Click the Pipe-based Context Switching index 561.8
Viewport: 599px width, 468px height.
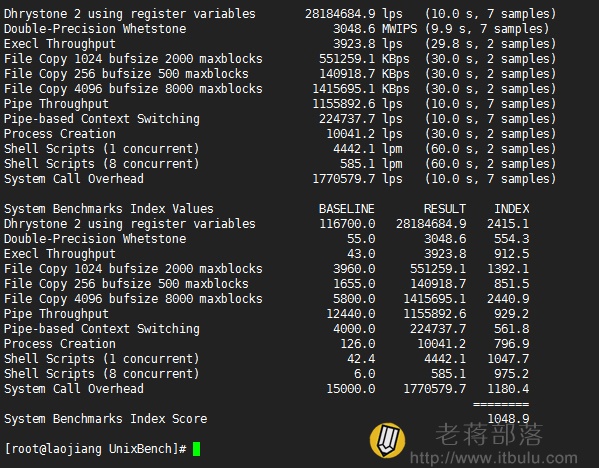(512, 329)
